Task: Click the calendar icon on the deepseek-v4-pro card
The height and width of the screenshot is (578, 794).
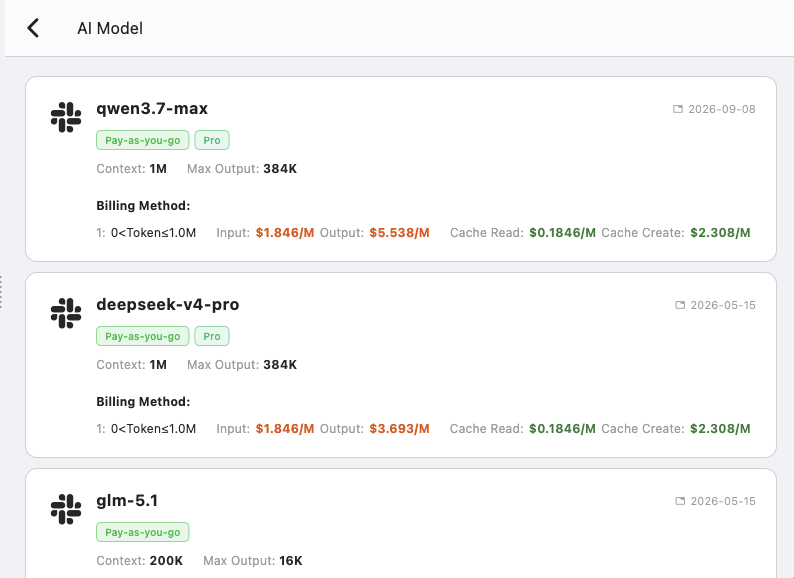Action: (x=680, y=305)
